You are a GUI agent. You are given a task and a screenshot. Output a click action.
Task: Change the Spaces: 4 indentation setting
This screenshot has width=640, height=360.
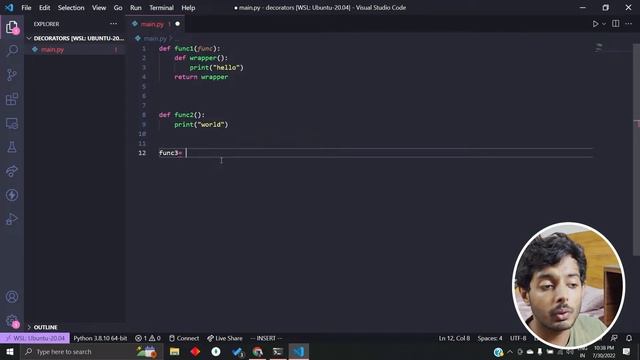(490, 338)
